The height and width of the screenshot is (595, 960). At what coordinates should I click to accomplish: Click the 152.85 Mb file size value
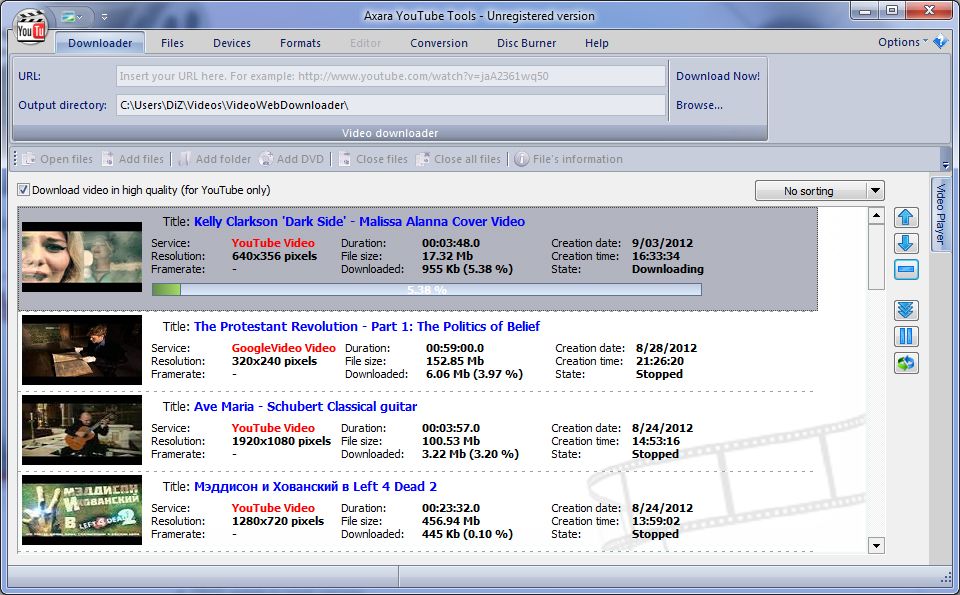[455, 361]
